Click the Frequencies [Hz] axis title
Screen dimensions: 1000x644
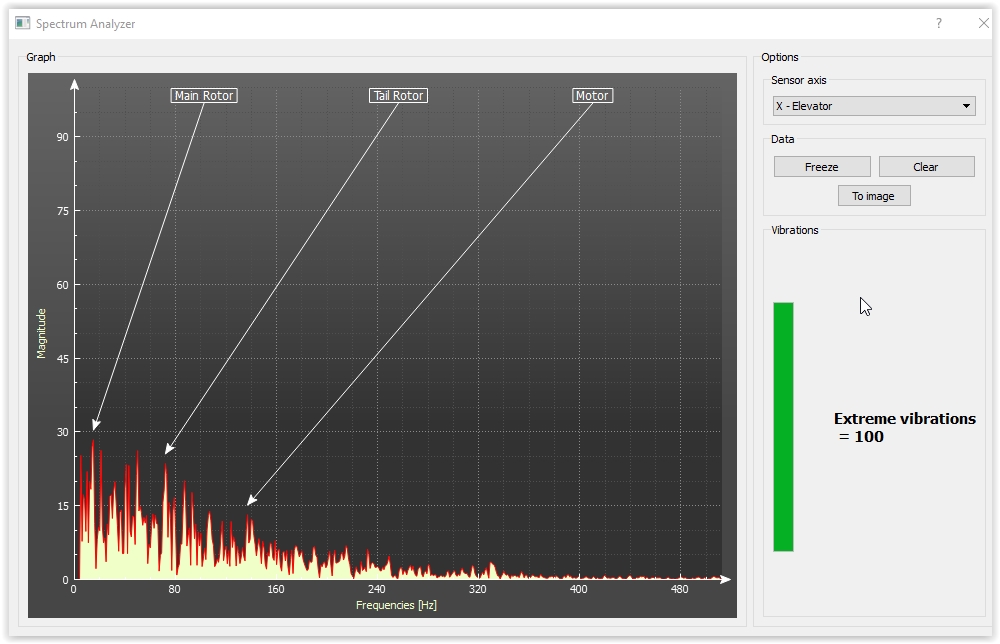click(396, 605)
